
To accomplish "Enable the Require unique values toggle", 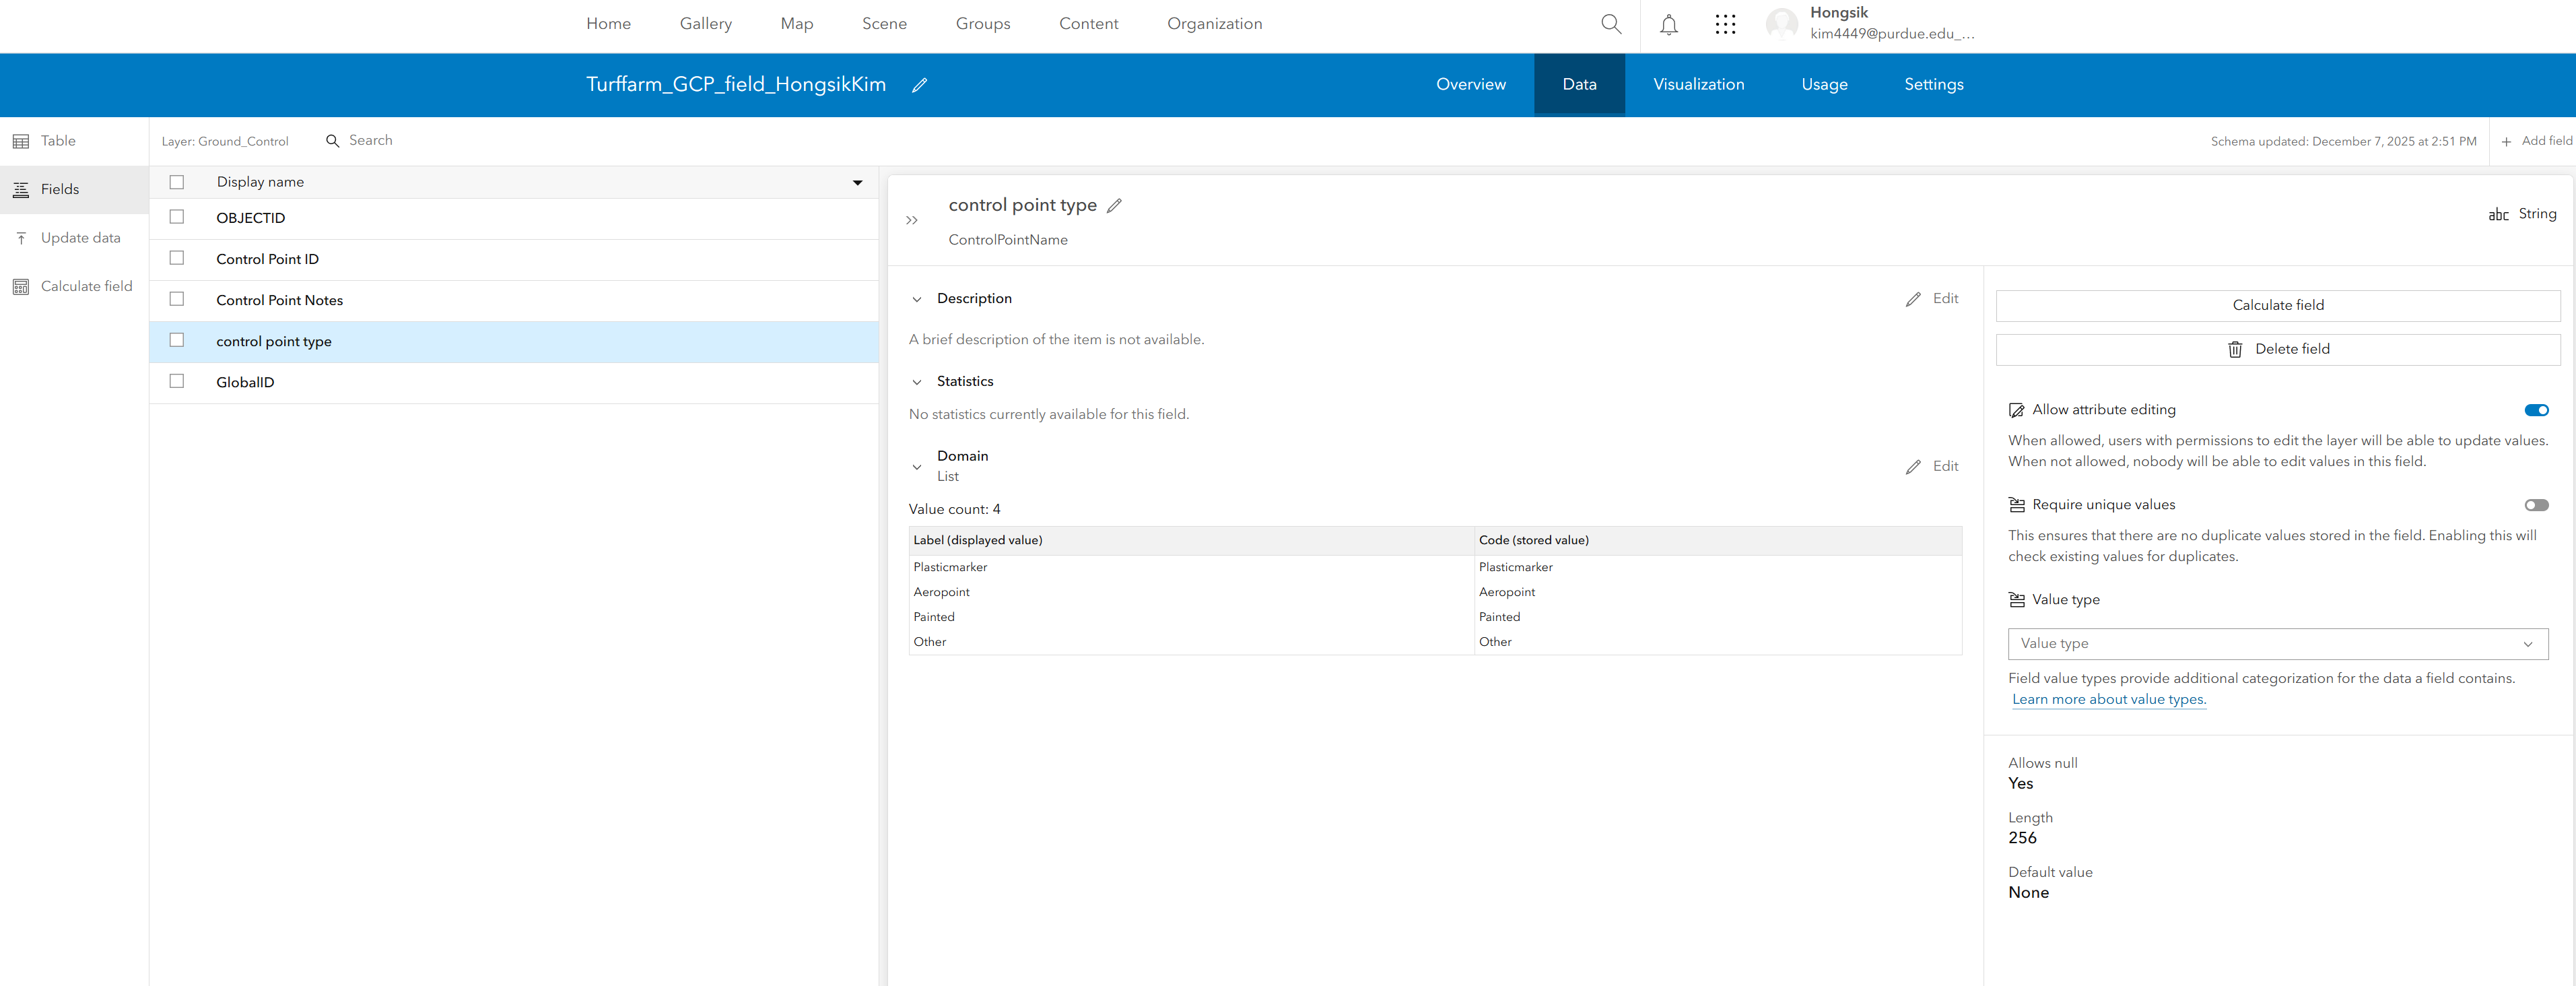I will (x=2535, y=505).
